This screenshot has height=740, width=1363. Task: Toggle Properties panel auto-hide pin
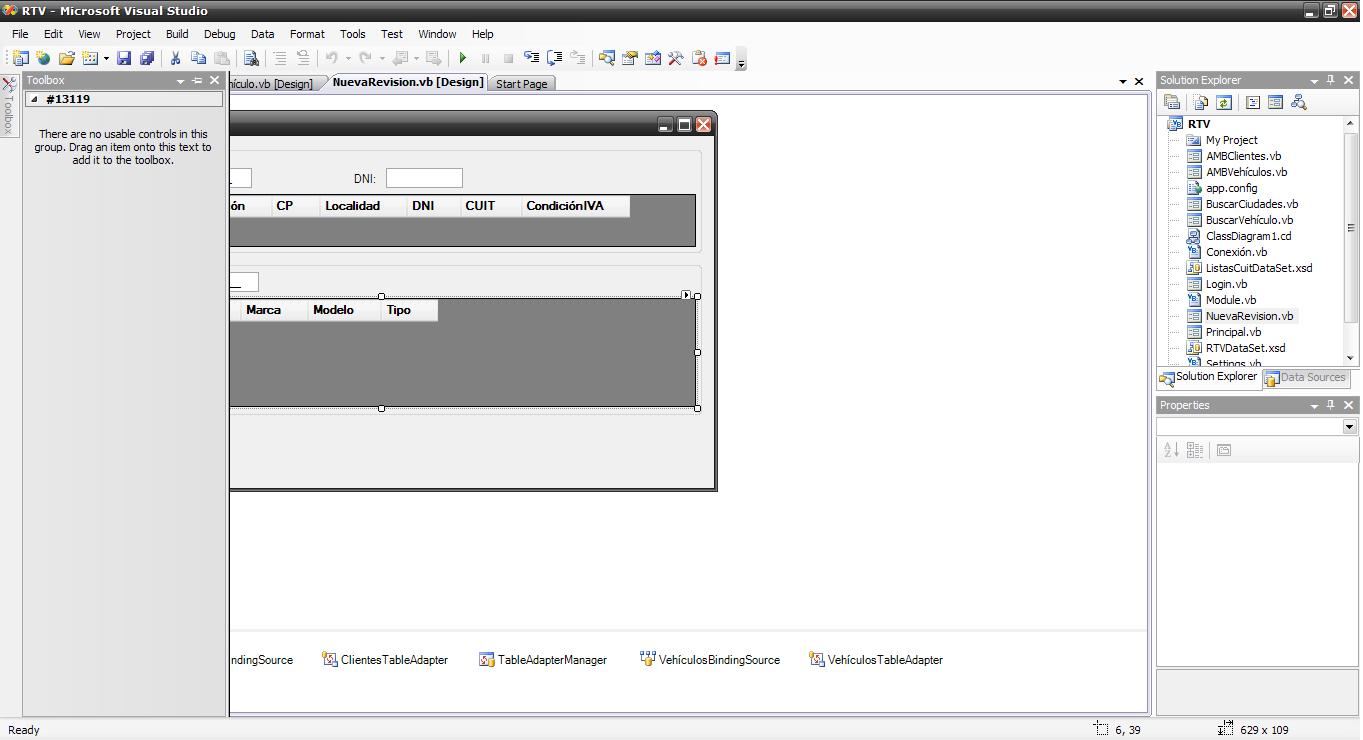1330,405
